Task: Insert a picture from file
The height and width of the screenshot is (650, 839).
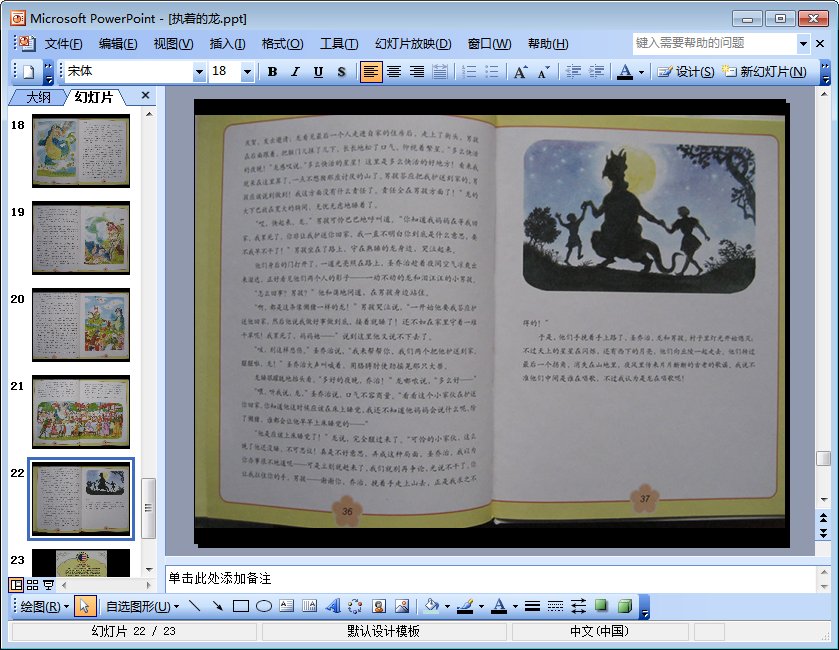Action: 402,606
